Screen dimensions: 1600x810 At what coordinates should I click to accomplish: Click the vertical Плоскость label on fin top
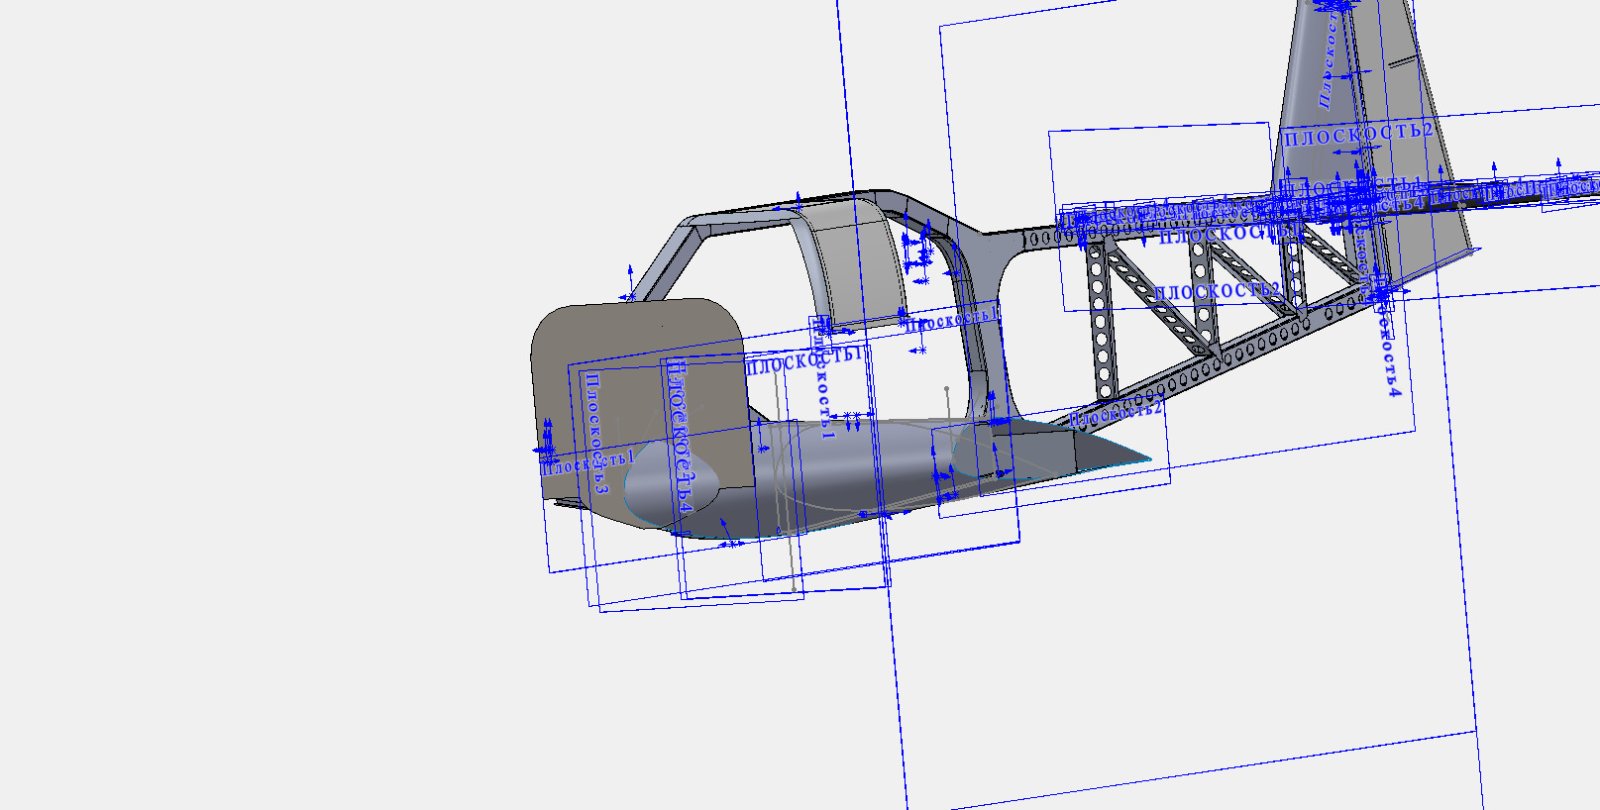click(x=1328, y=60)
